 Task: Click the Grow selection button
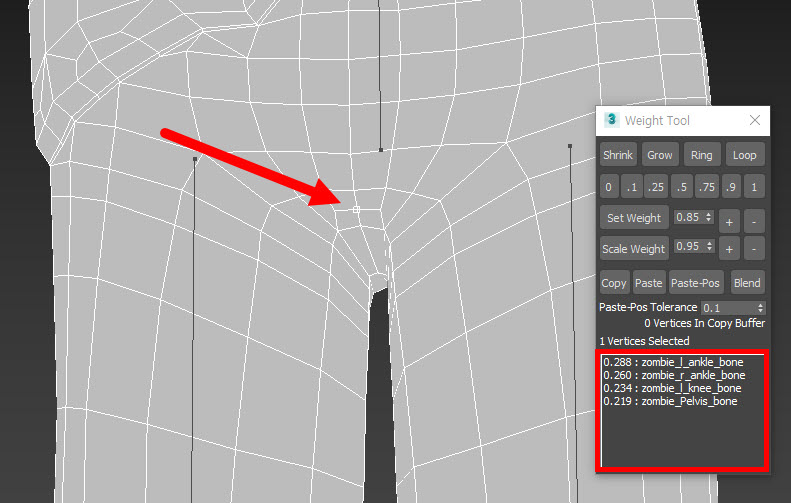[660, 155]
